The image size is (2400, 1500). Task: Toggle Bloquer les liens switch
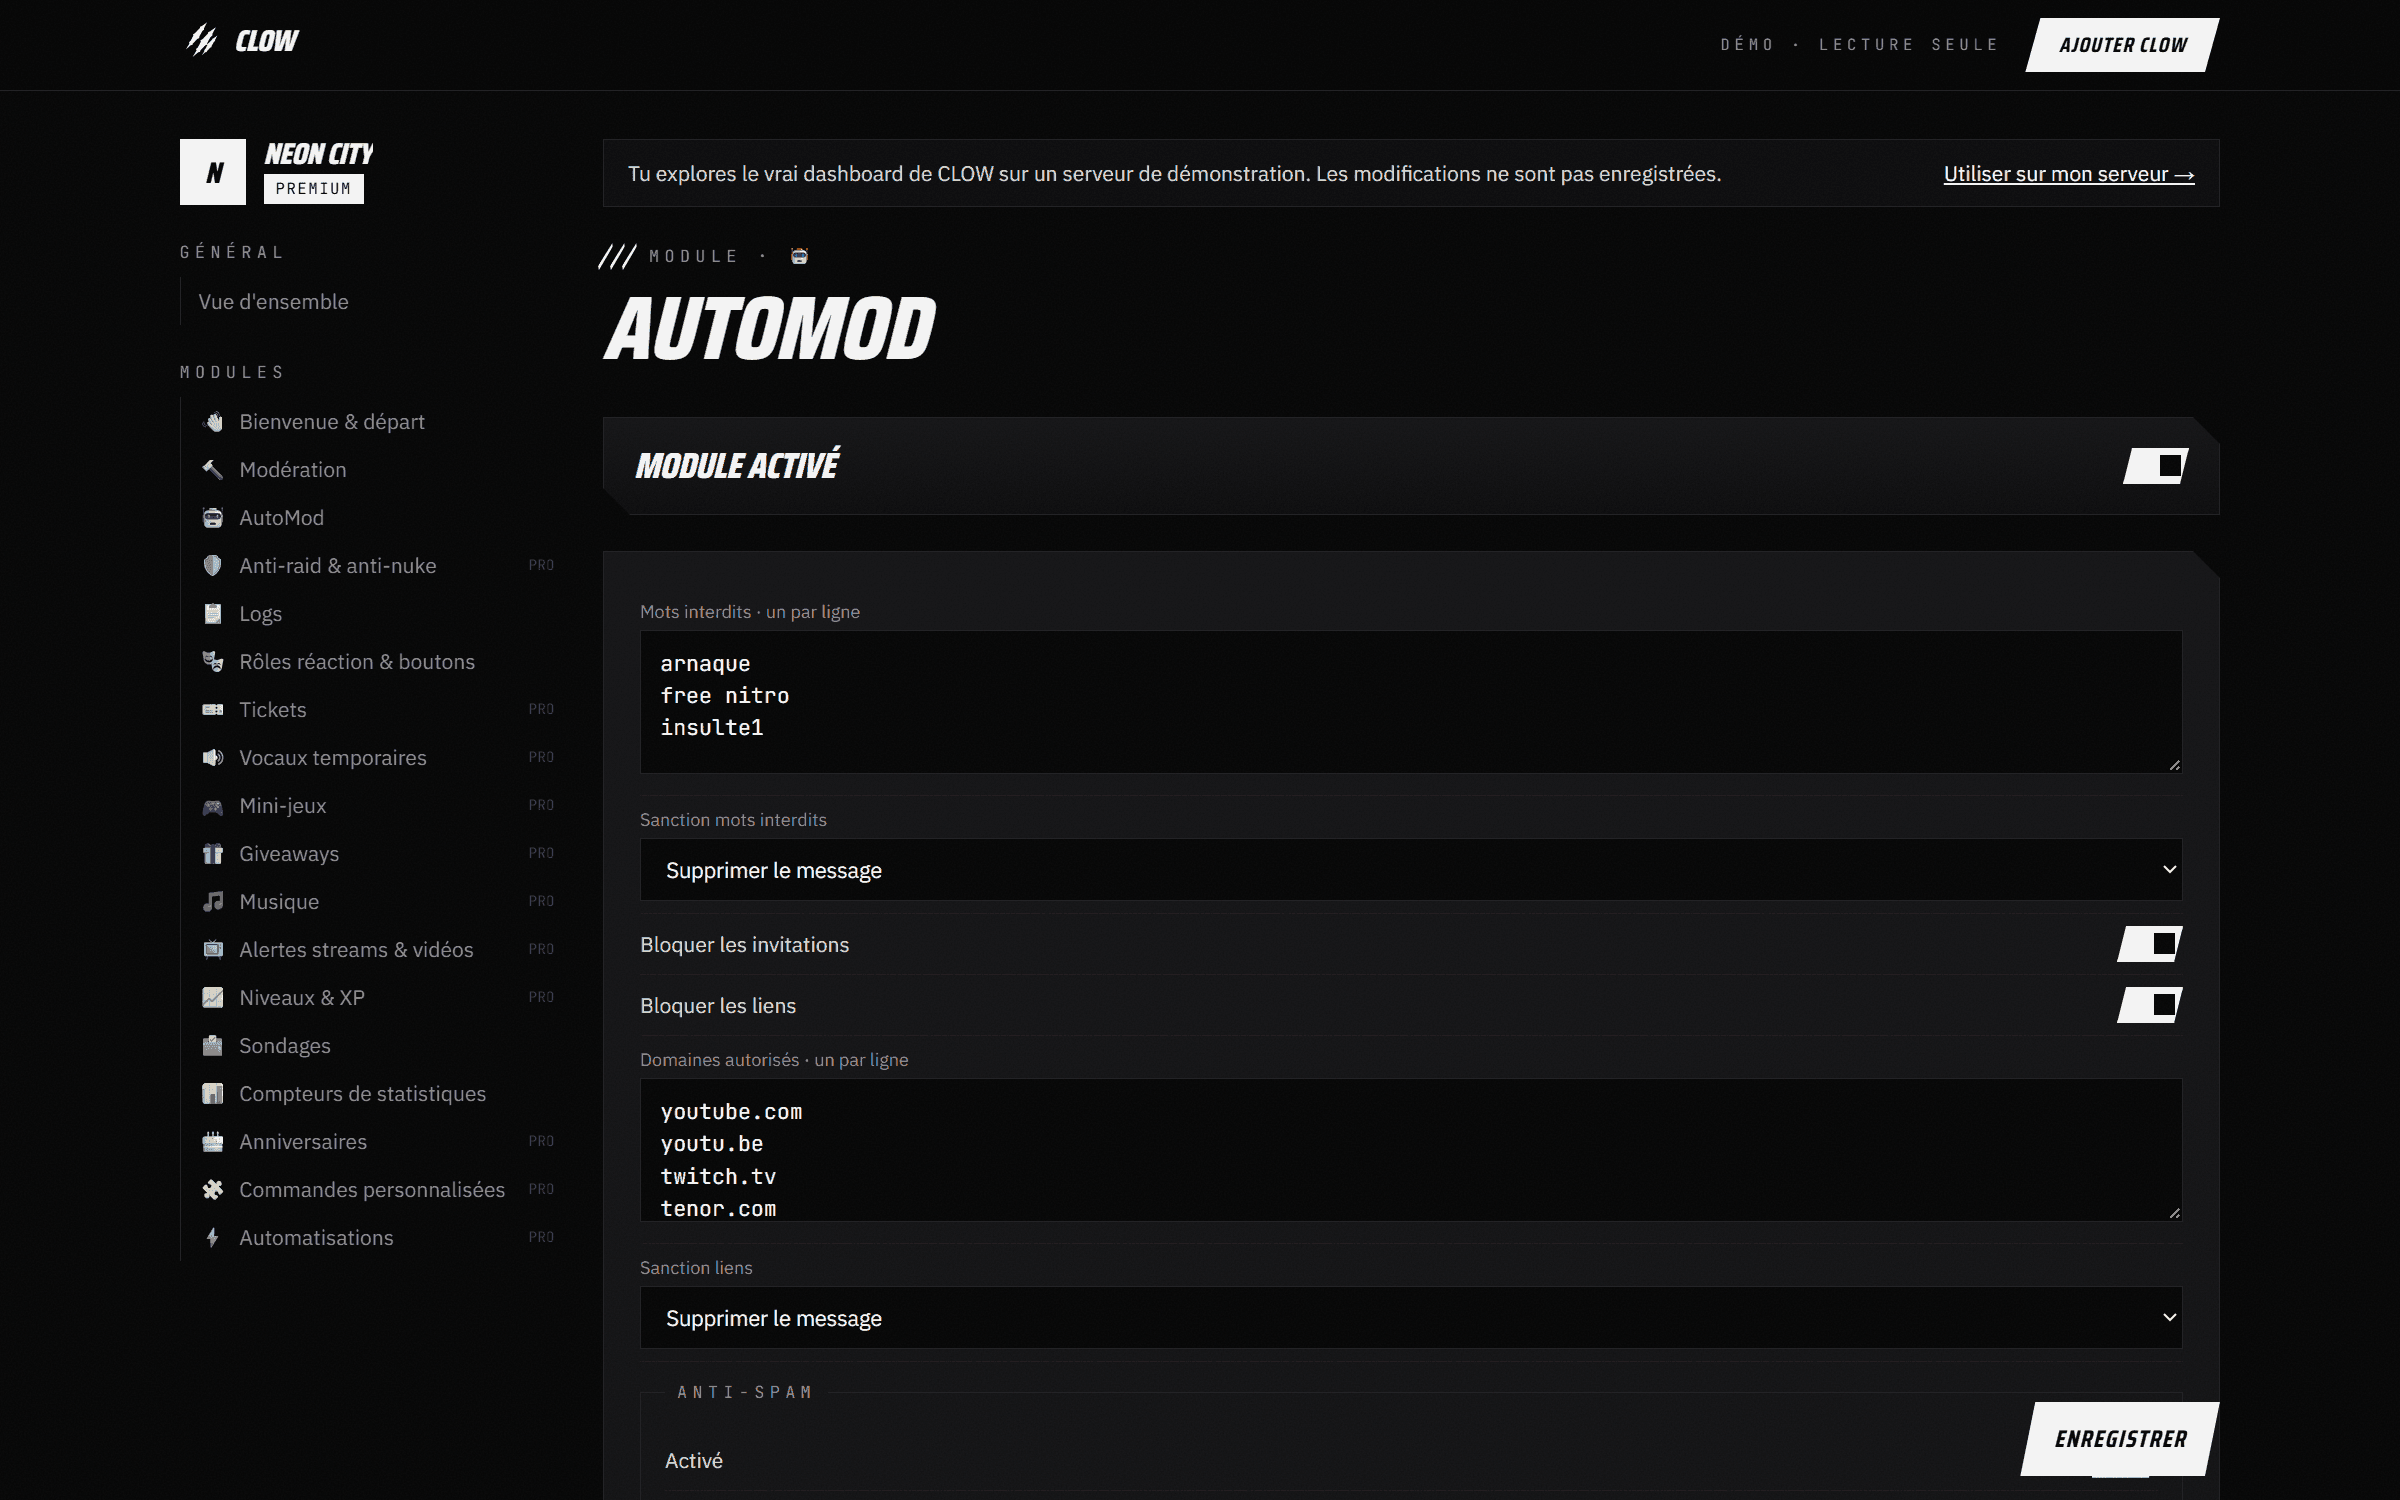2150,1005
